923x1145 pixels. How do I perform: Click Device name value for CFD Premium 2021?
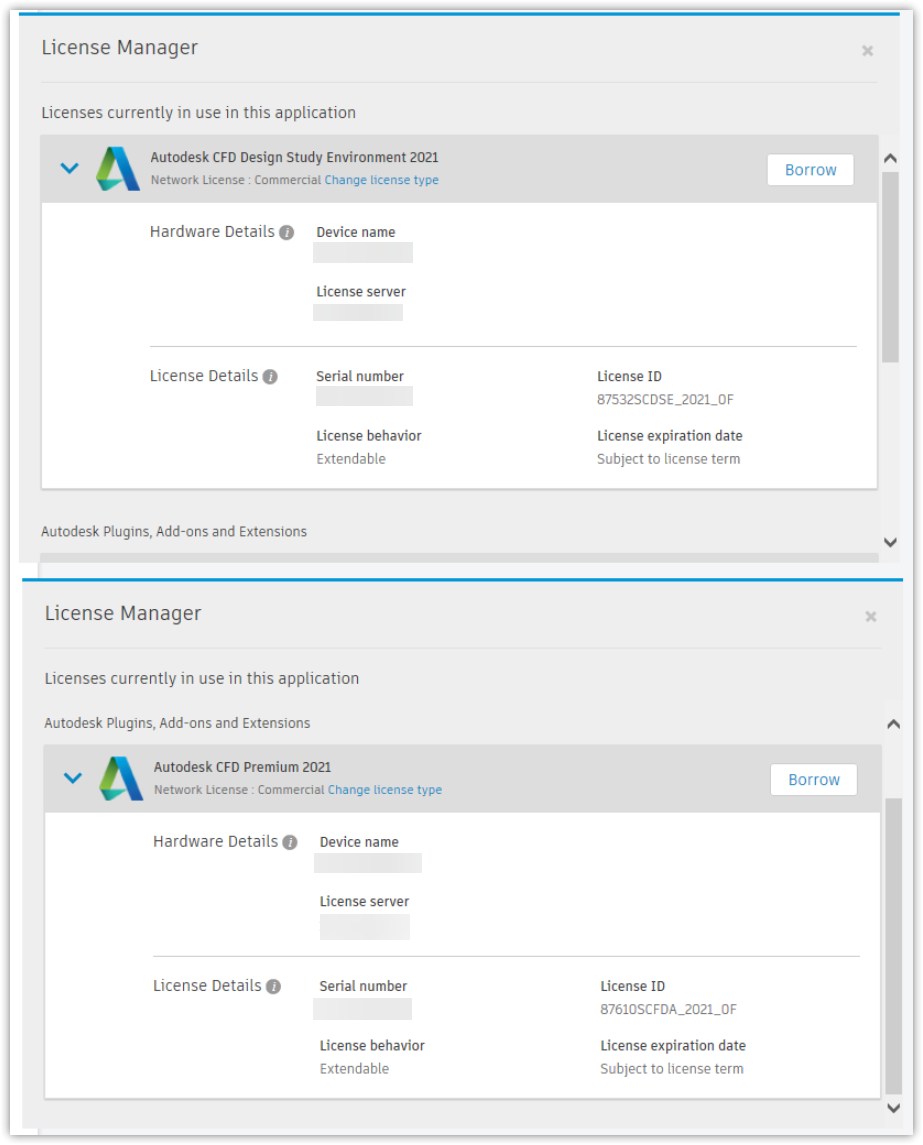pyautogui.click(x=368, y=863)
